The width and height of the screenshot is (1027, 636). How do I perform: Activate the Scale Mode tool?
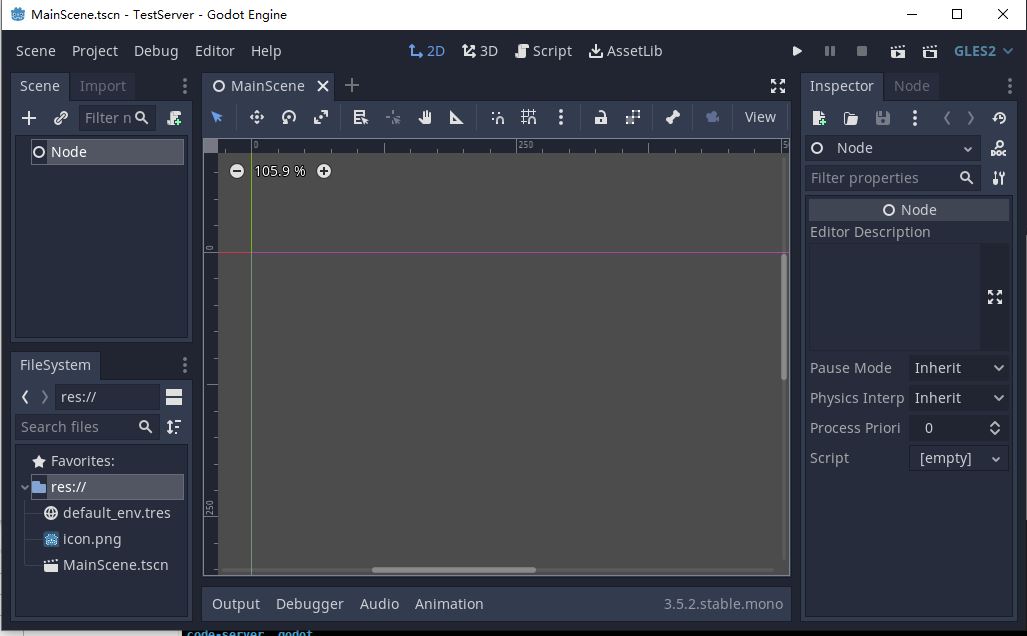[321, 117]
